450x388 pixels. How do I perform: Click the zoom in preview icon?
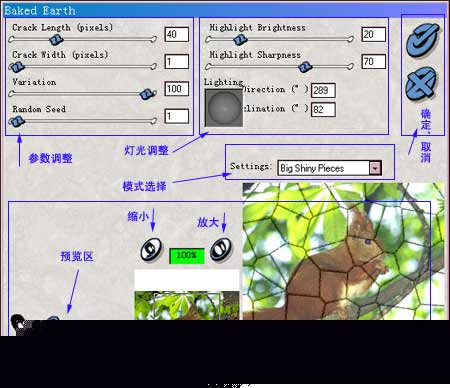tap(221, 249)
